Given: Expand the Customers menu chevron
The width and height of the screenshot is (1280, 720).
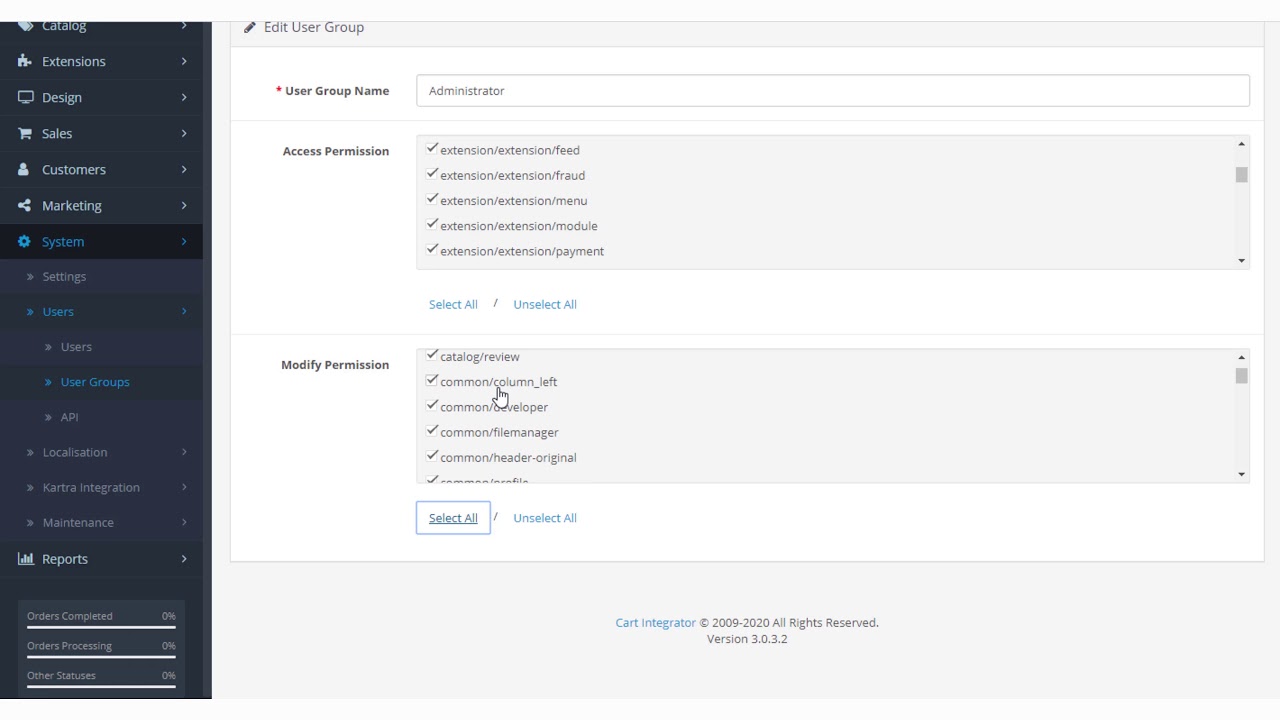Looking at the screenshot, I should [x=184, y=169].
